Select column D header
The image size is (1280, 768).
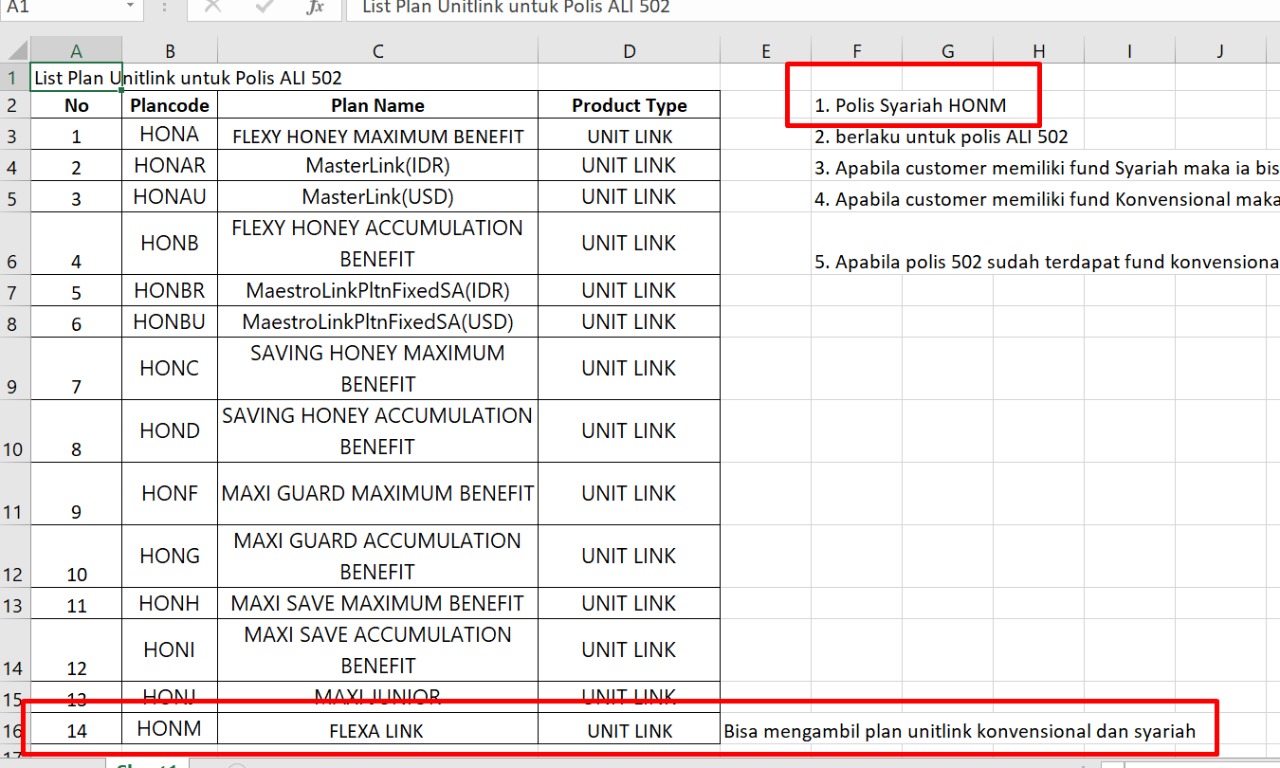[628, 51]
